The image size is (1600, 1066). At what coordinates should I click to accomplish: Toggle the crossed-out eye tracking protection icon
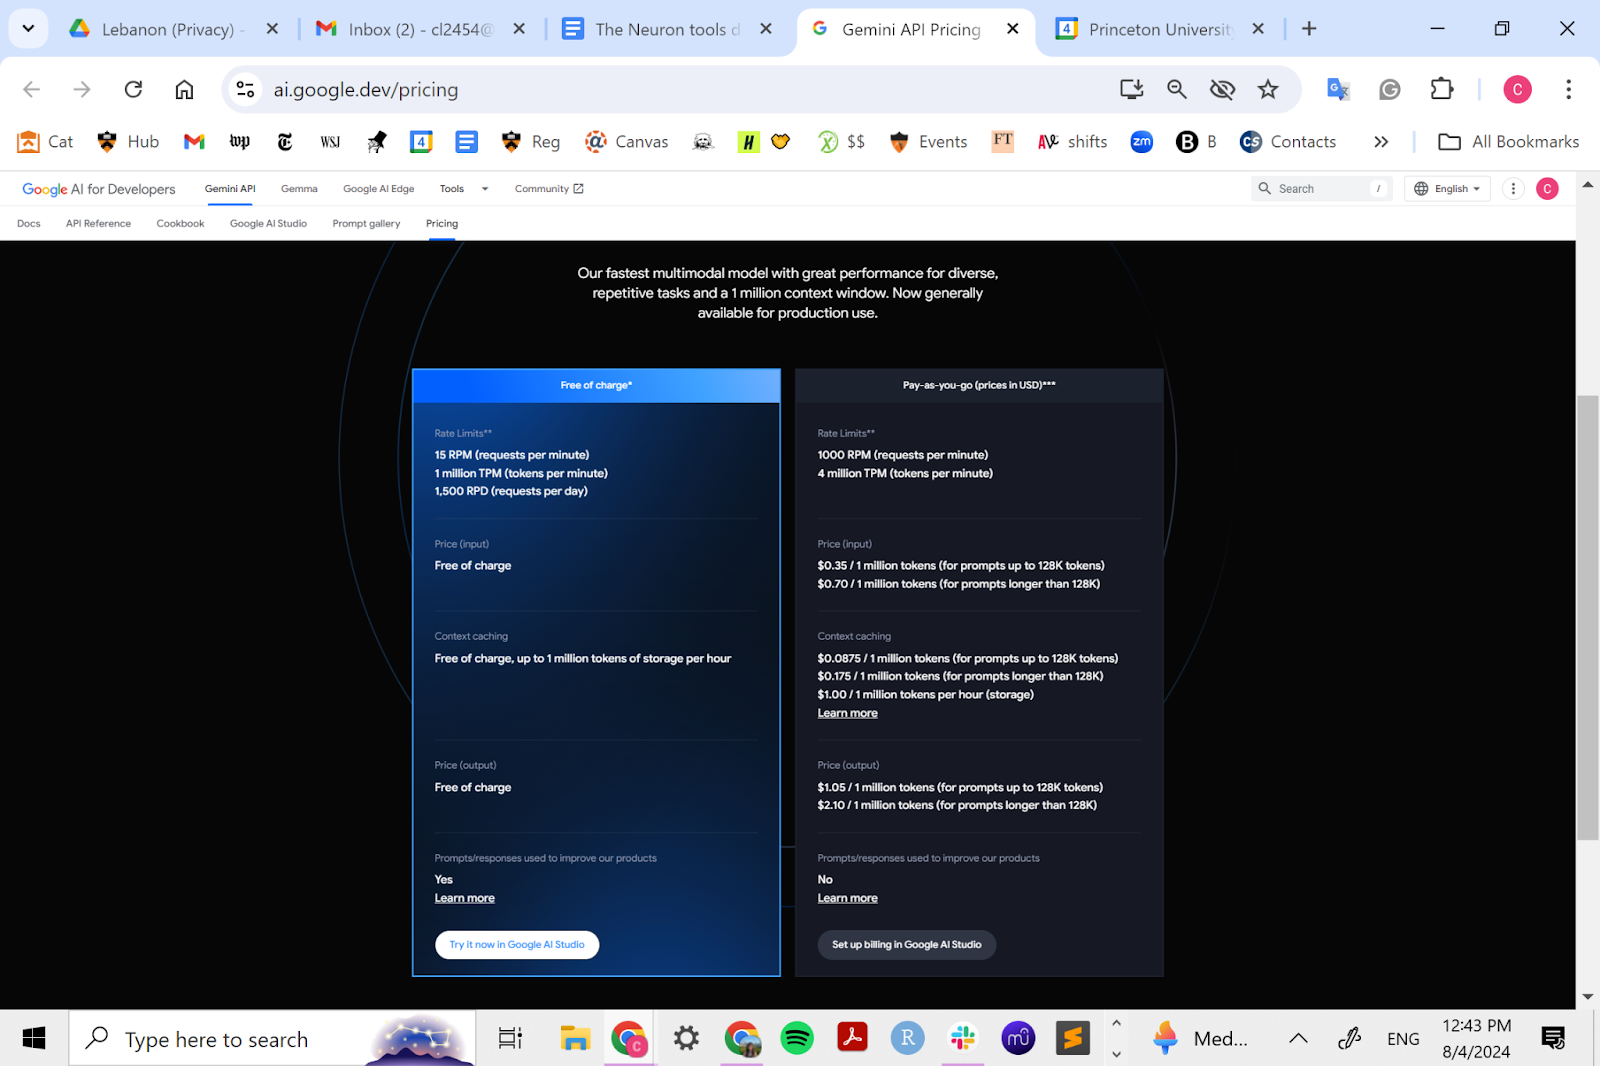(1222, 90)
